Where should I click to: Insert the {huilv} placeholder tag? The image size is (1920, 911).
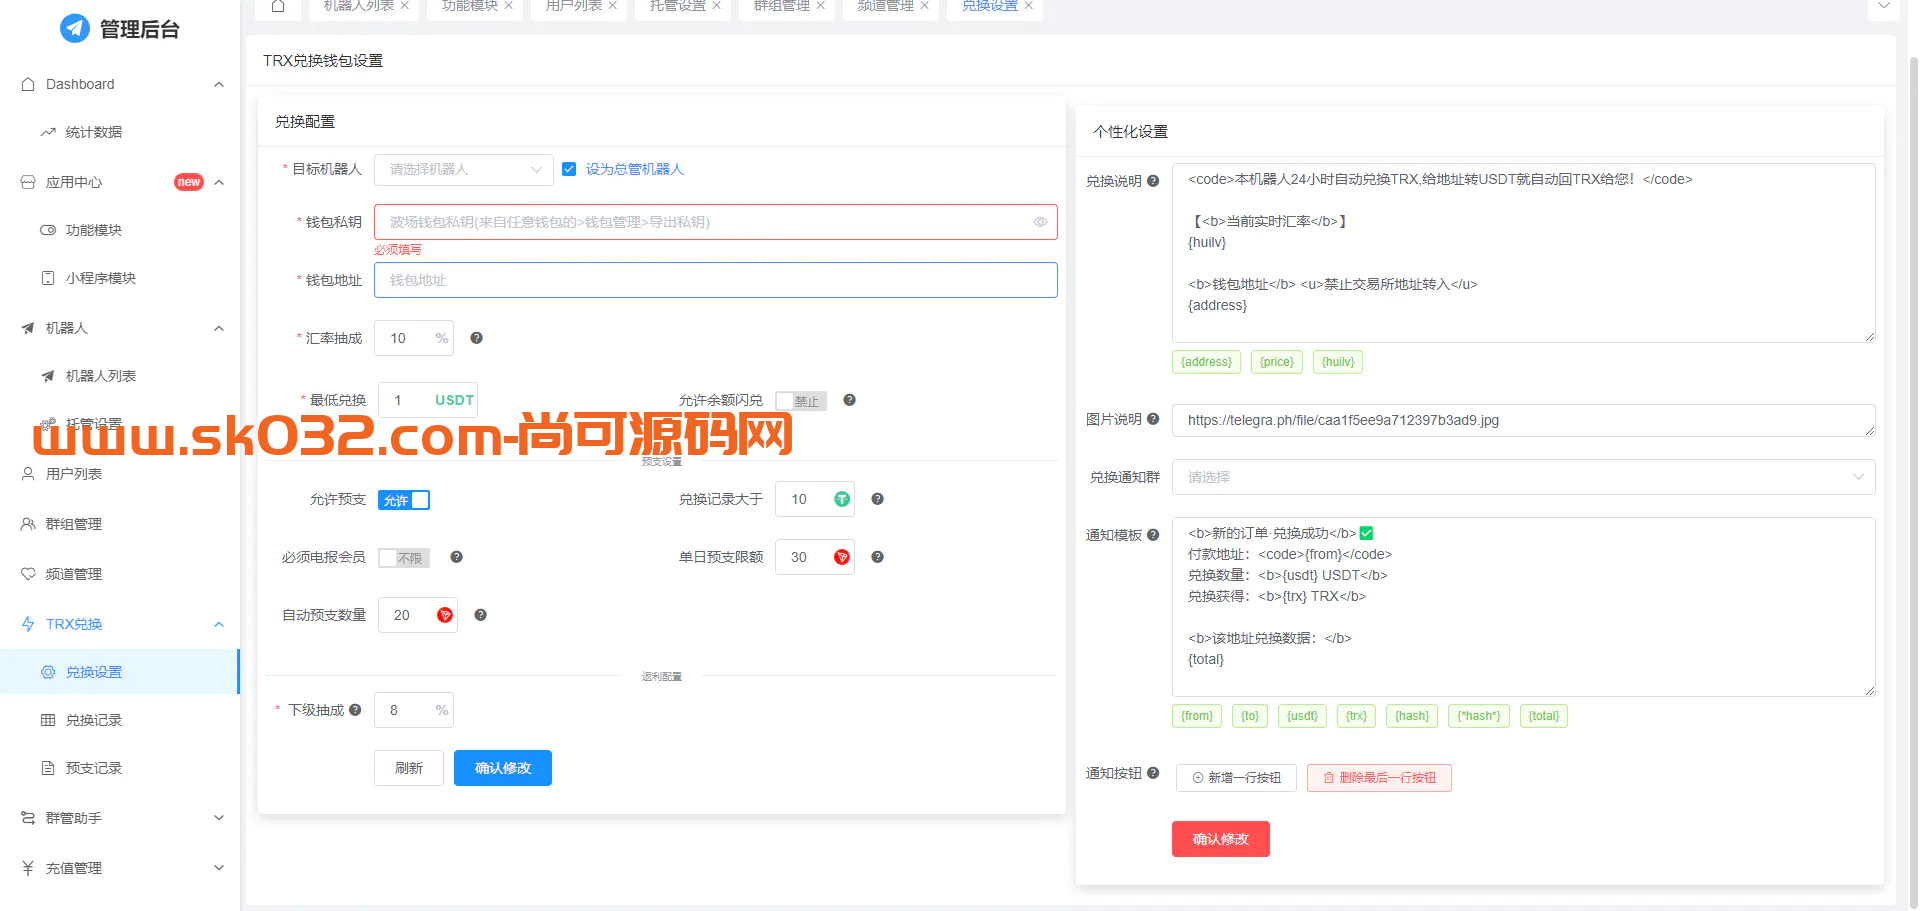click(x=1338, y=362)
